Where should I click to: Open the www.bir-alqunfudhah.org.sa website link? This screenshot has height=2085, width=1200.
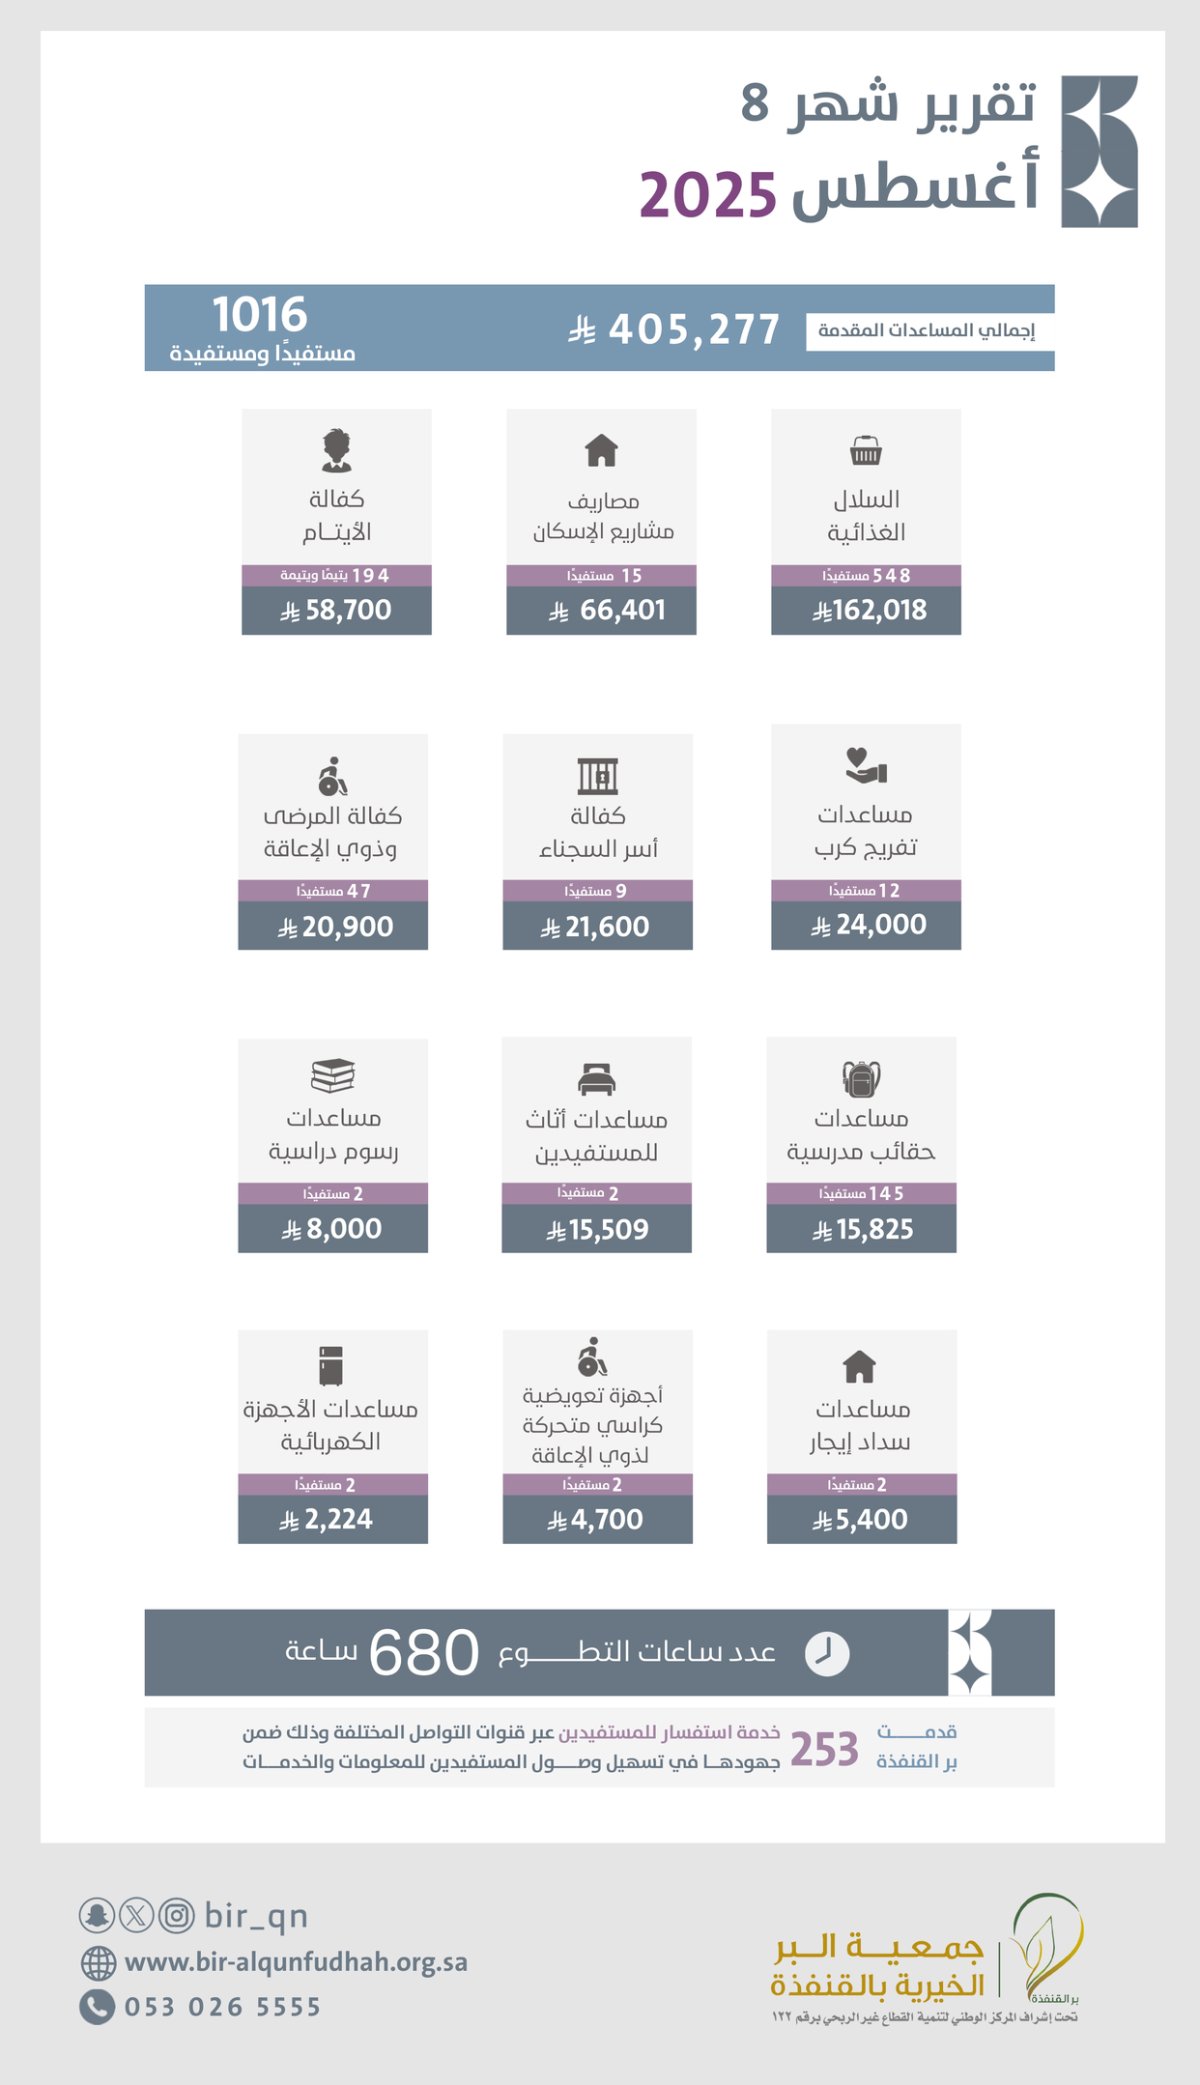click(296, 1962)
